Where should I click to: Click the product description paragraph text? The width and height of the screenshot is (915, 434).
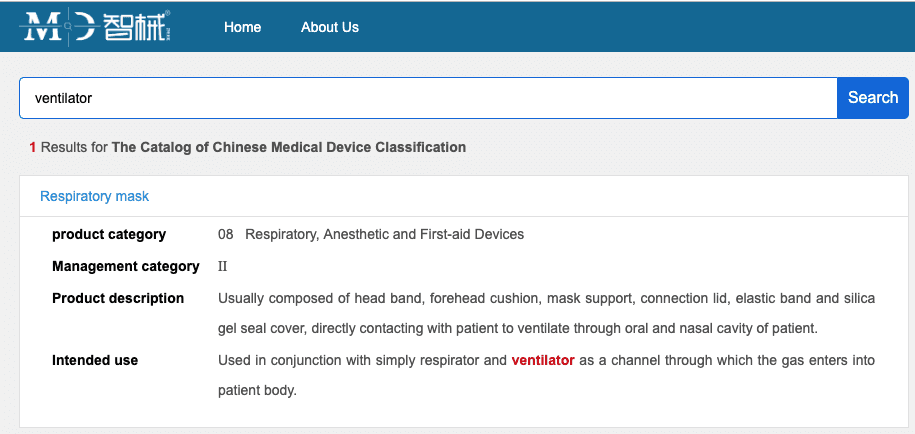click(x=546, y=314)
